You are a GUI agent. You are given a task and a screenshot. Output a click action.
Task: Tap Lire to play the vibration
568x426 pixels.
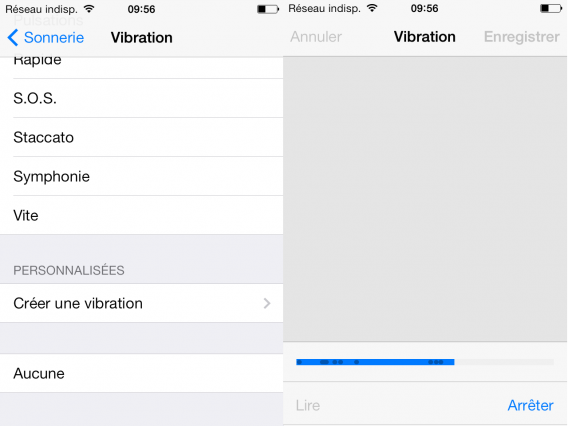click(x=308, y=405)
